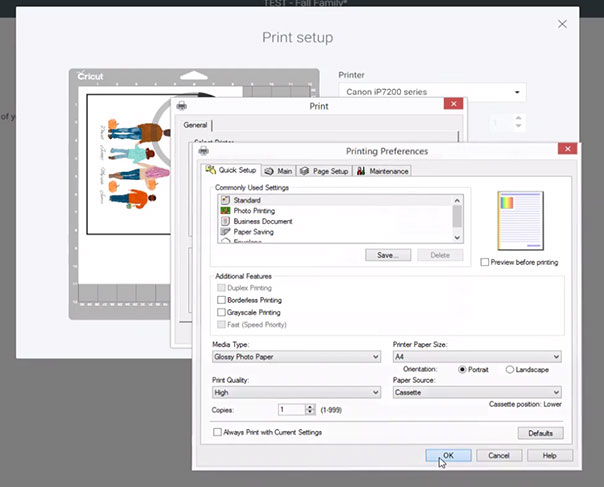
Task: Open the Paper Source dropdown
Action: 476,393
